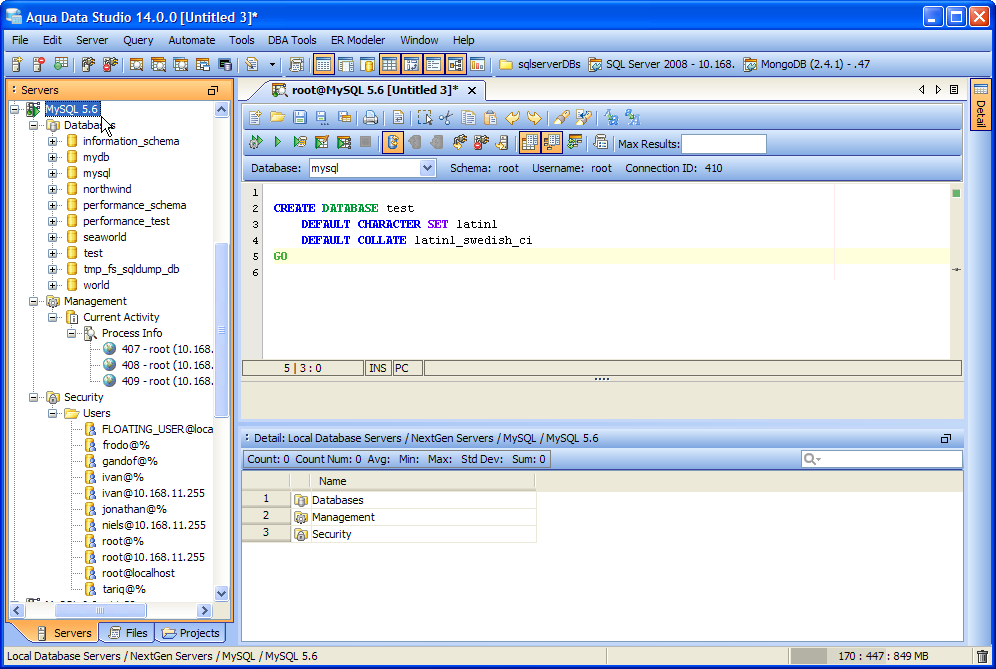The height and width of the screenshot is (669, 996).
Task: Switch to the Projects tab
Action: (x=191, y=633)
